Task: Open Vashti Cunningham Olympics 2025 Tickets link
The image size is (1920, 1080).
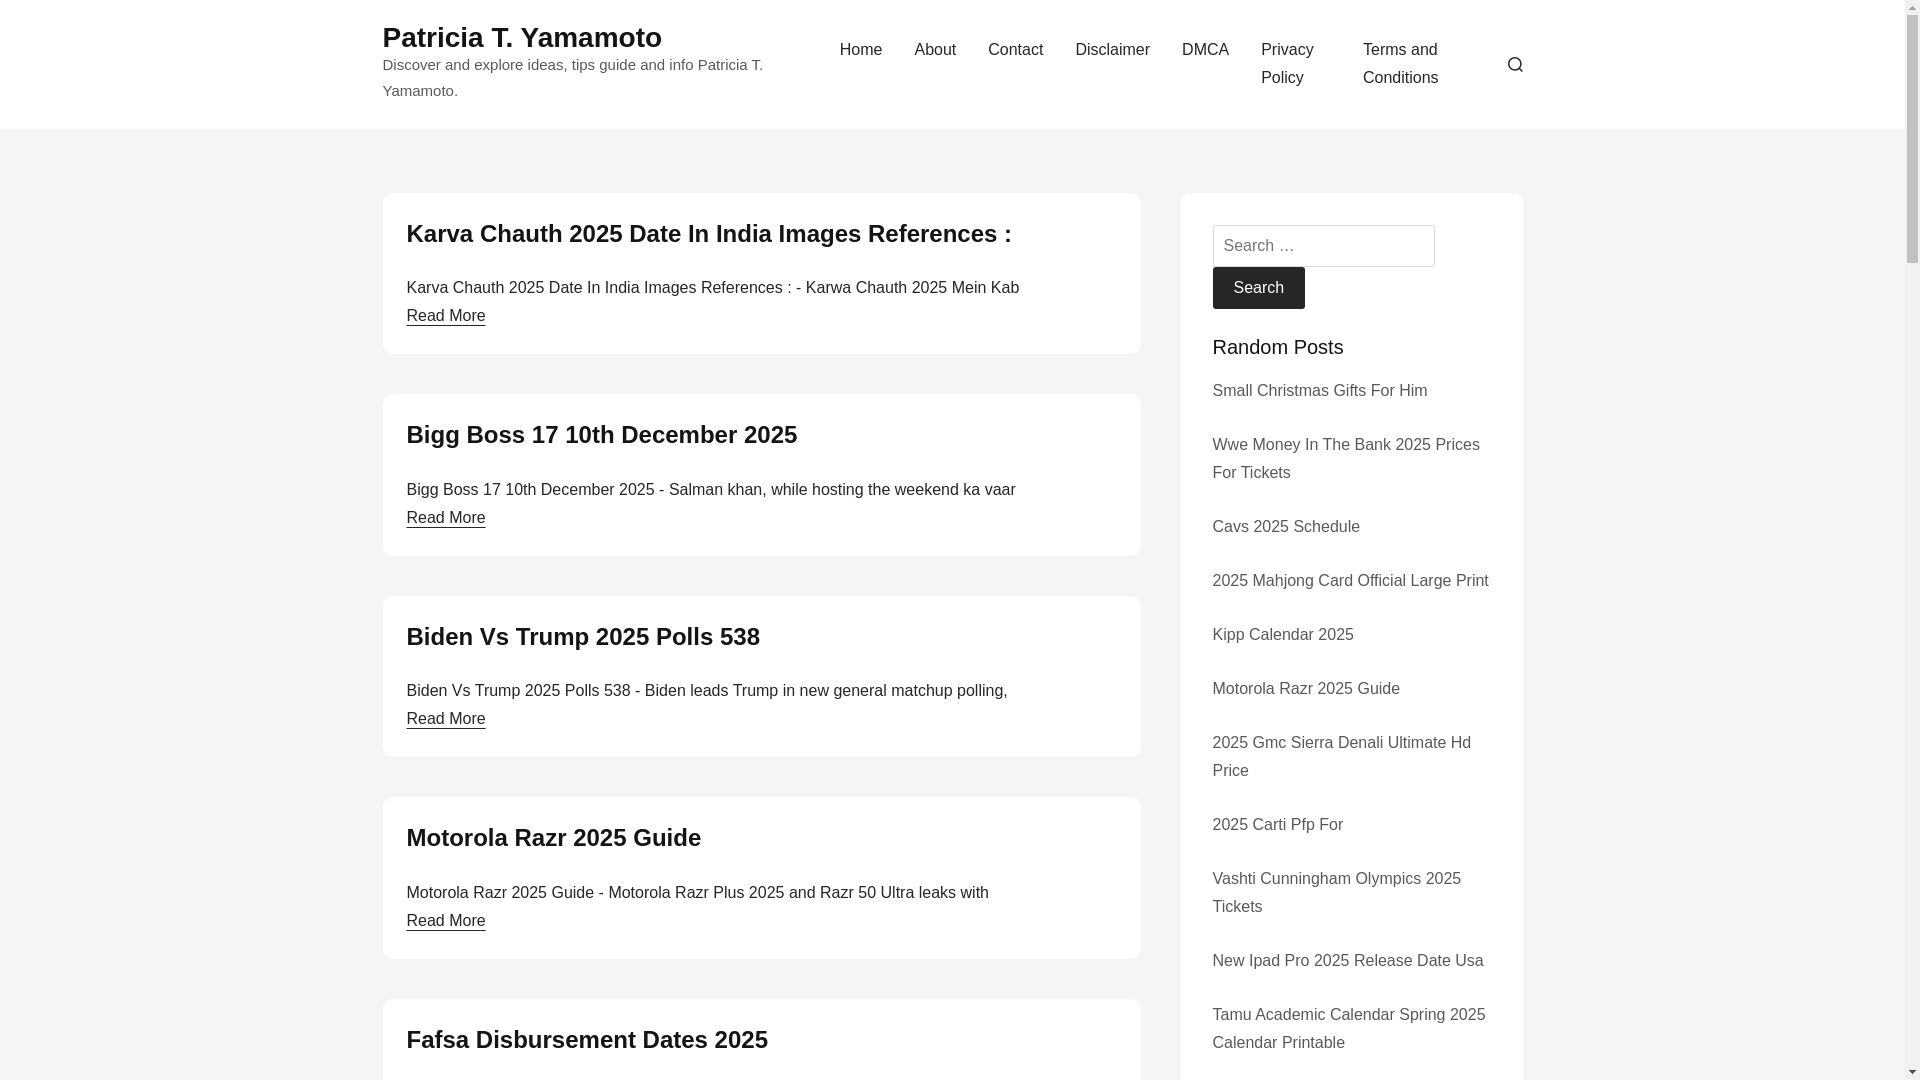Action: click(x=1336, y=893)
